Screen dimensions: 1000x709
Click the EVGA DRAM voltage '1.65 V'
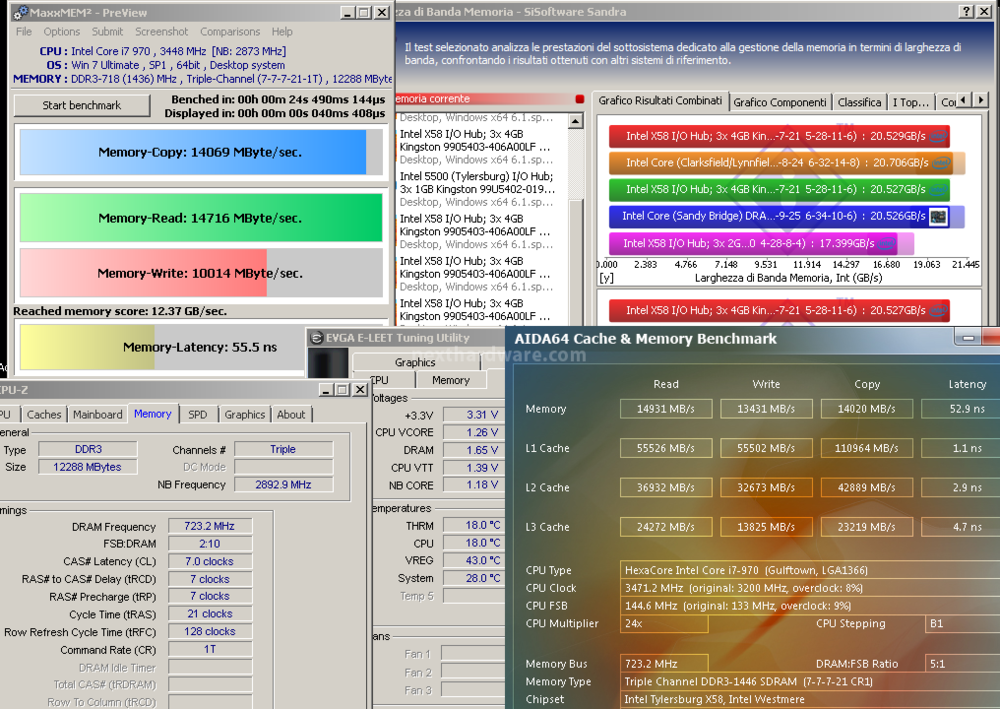click(474, 450)
